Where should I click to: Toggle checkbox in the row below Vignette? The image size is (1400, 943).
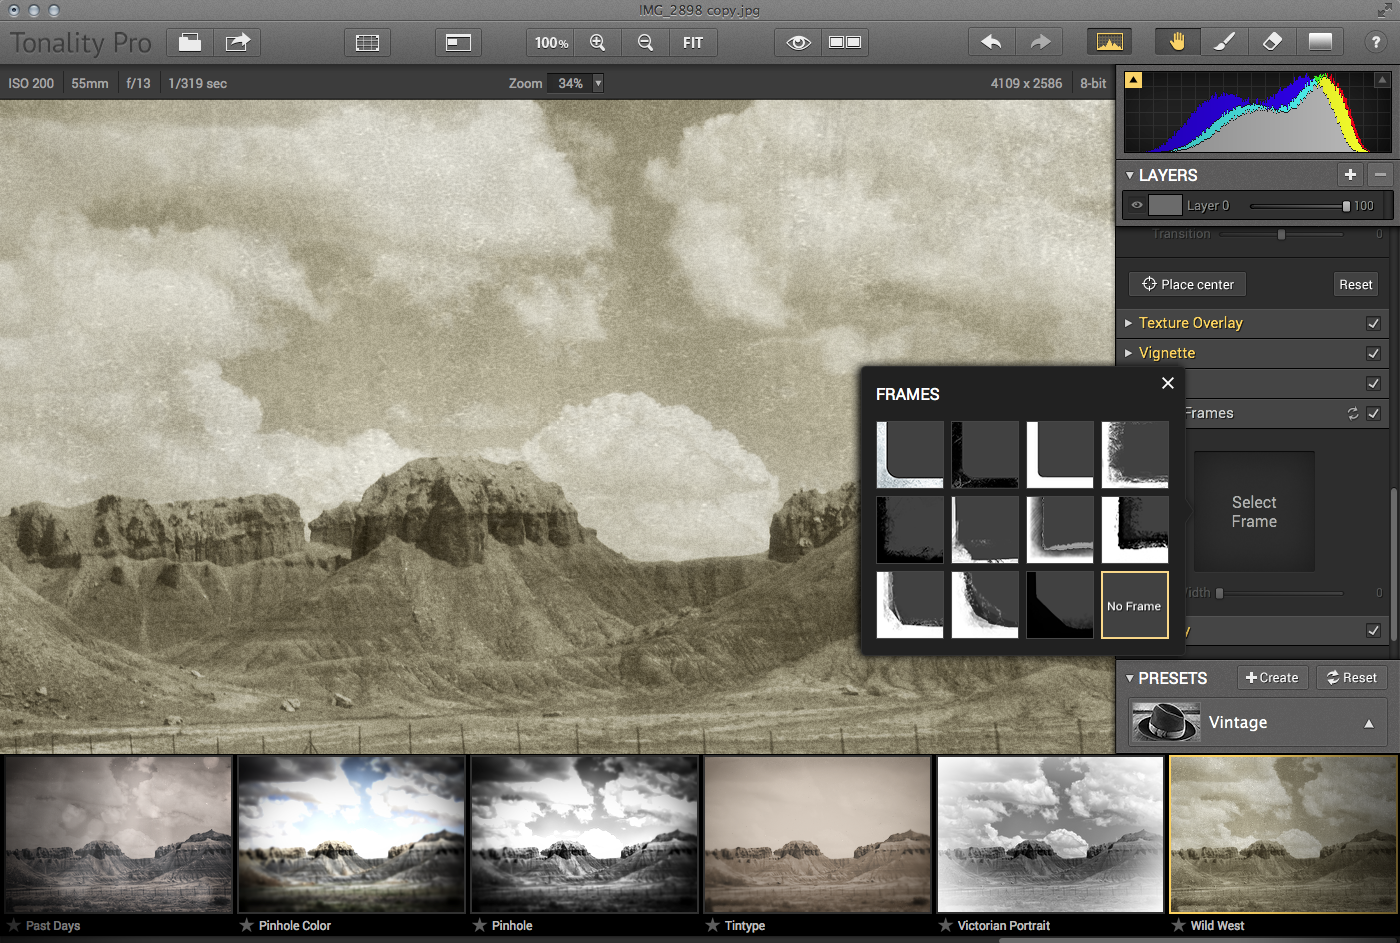[x=1373, y=383]
